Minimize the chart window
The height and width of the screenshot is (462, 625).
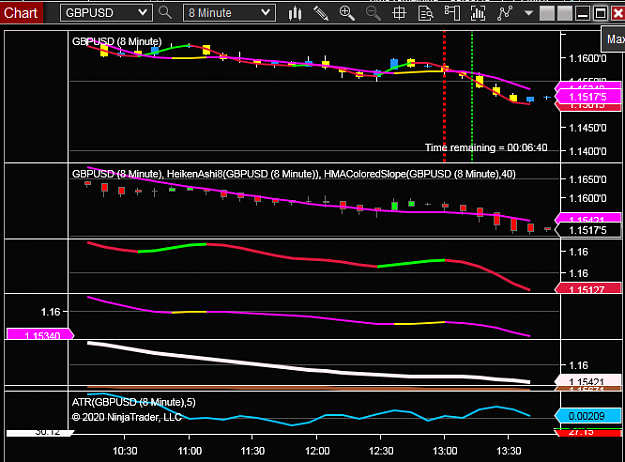coord(582,14)
